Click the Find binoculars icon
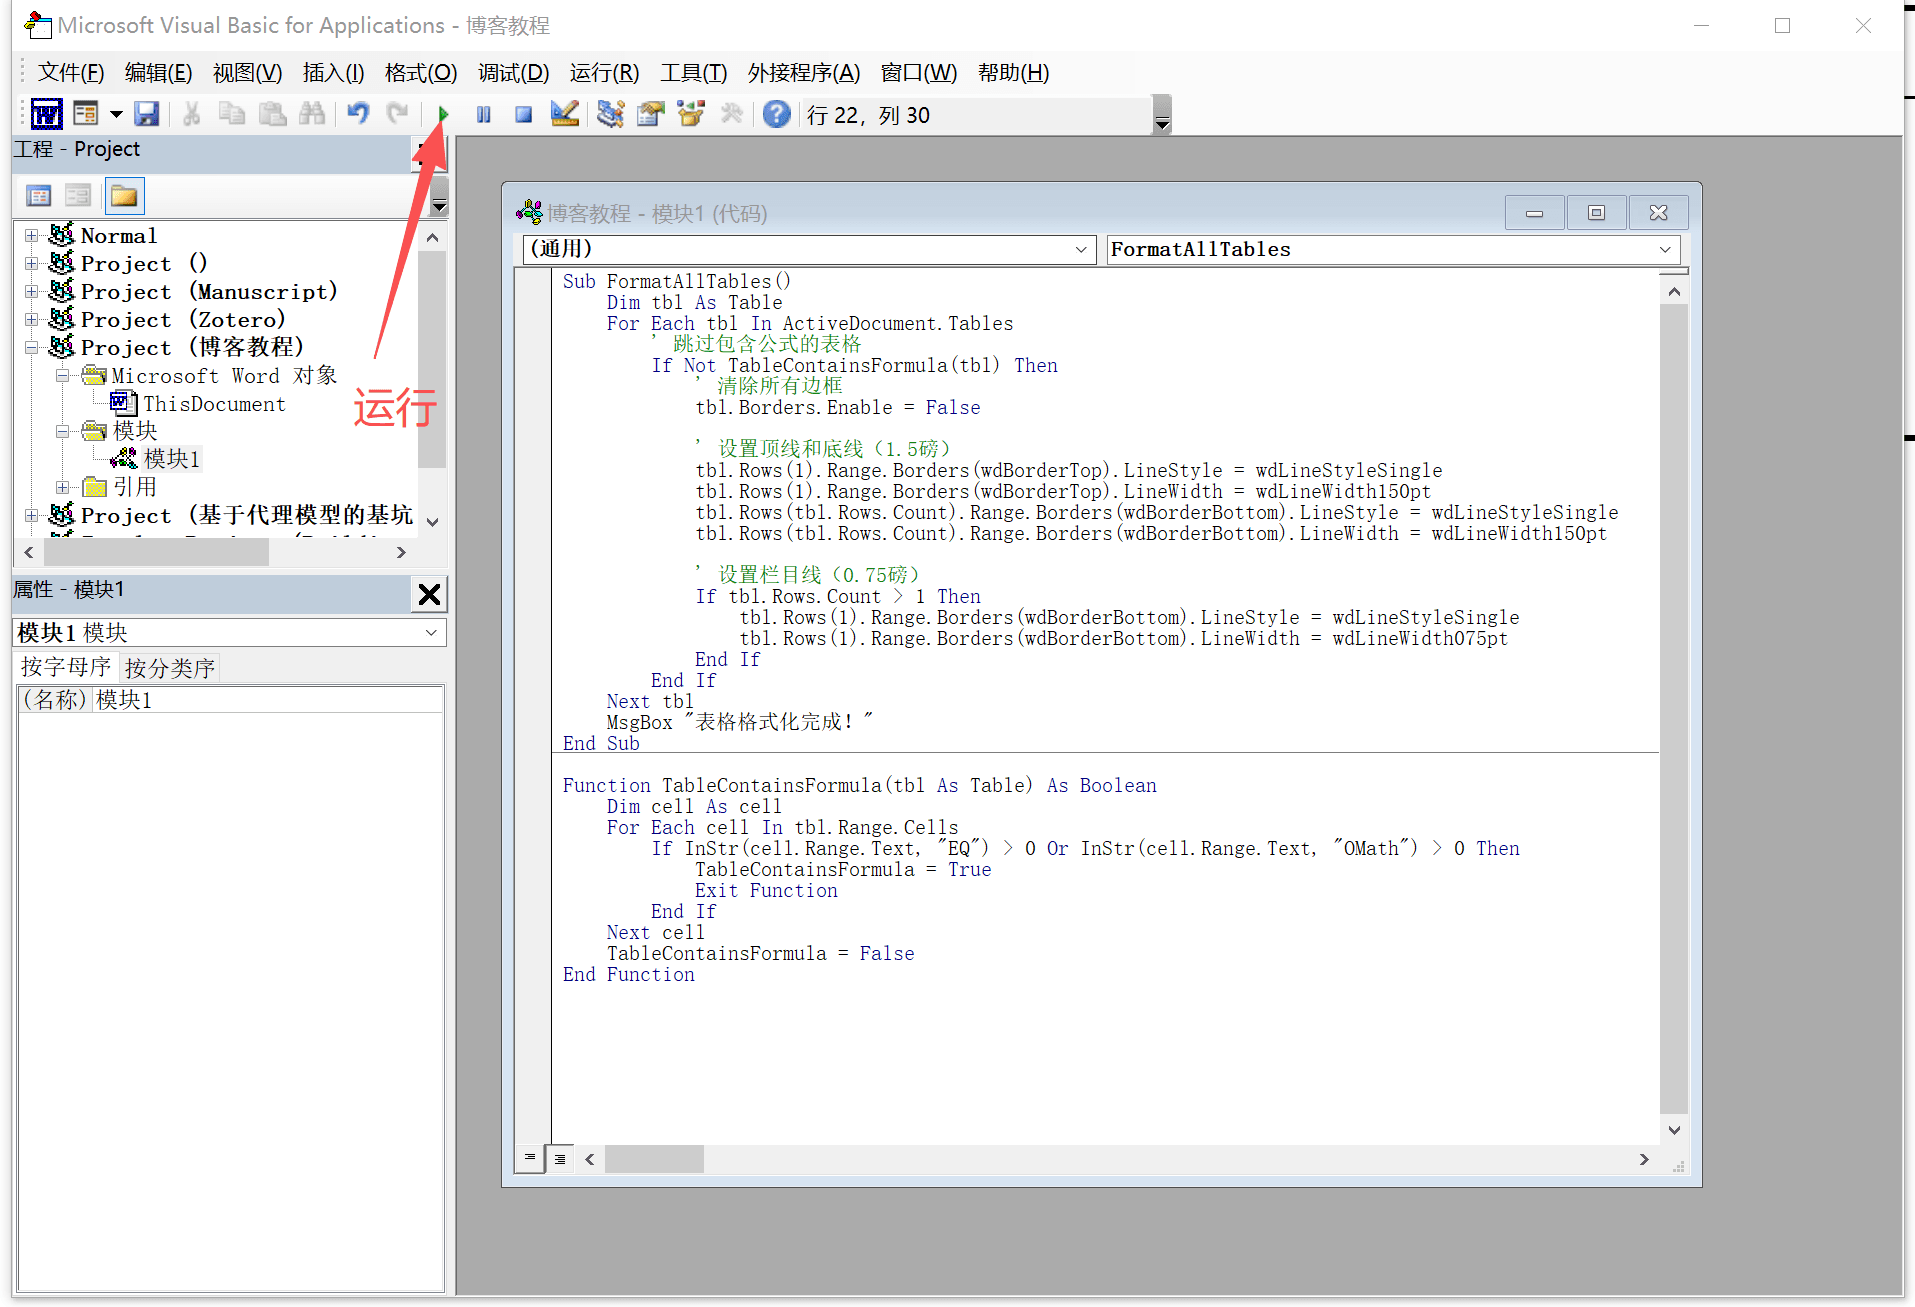 [312, 115]
